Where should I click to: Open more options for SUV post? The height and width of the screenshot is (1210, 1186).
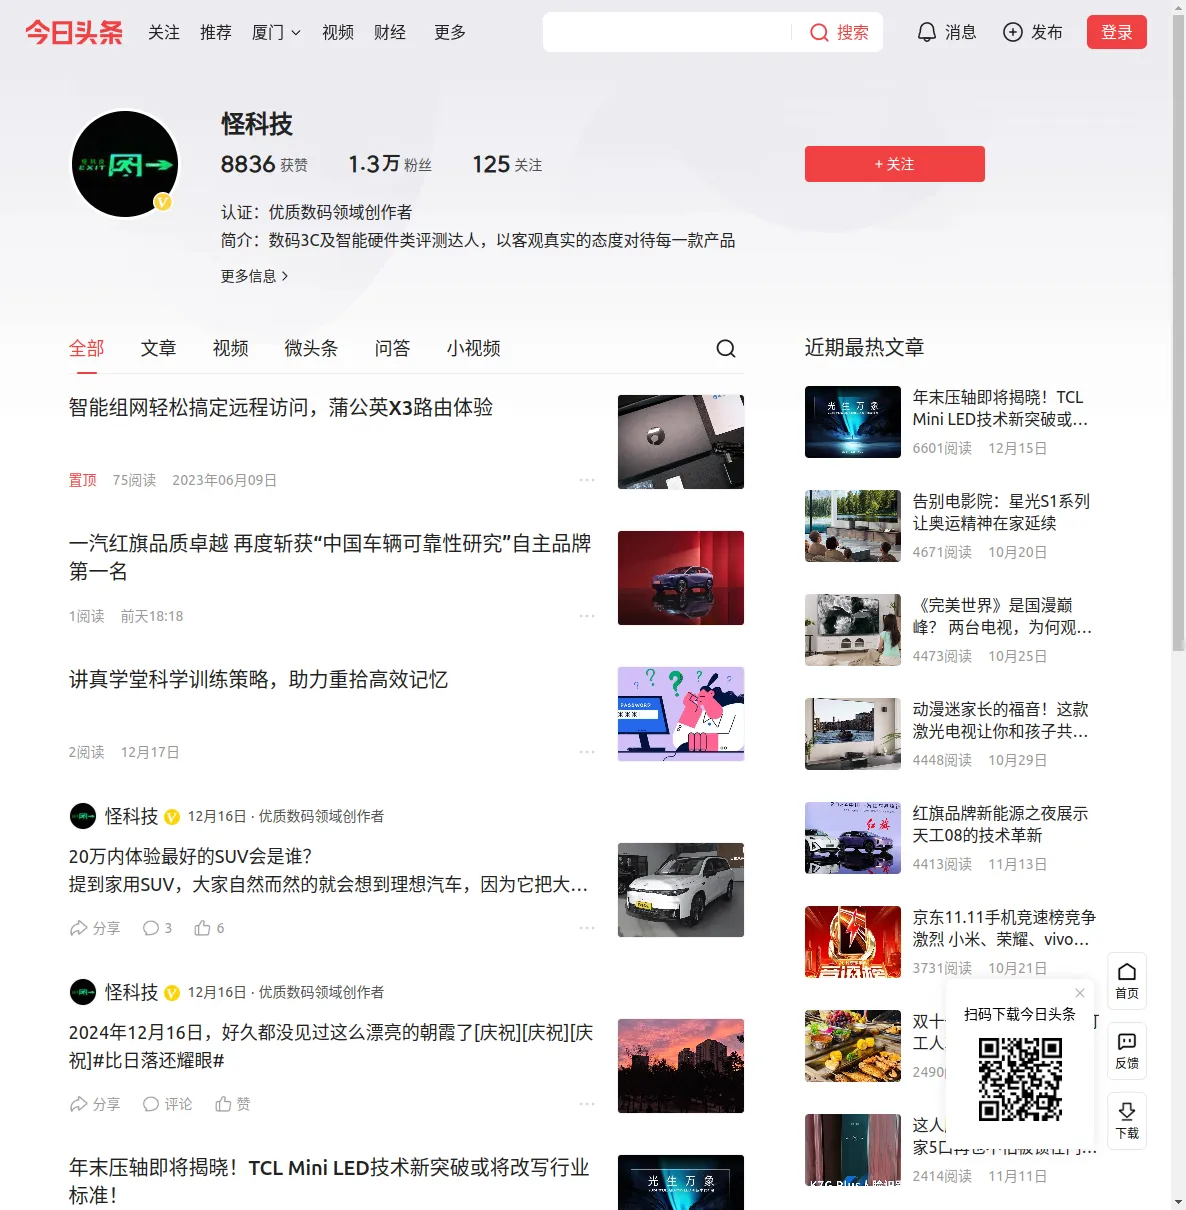coord(587,928)
